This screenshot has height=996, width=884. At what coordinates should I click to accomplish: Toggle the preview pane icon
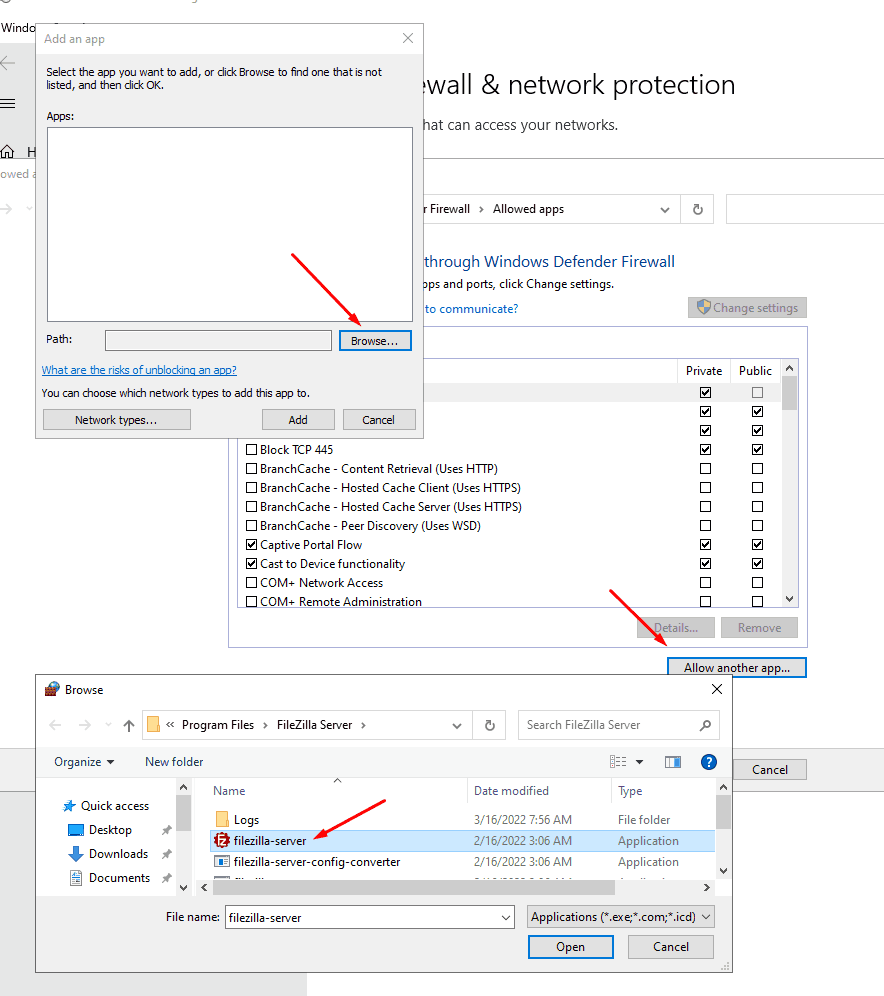point(673,762)
